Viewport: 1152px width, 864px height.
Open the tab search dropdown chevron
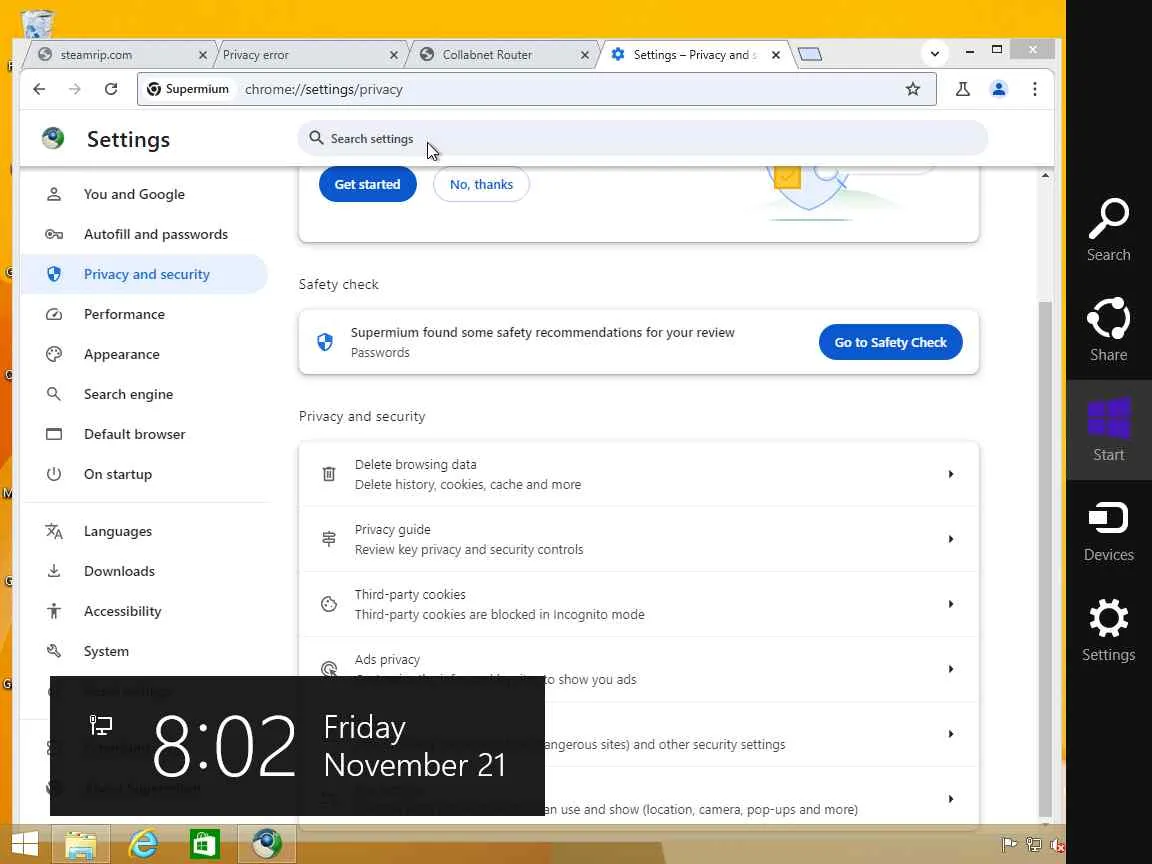(x=935, y=54)
